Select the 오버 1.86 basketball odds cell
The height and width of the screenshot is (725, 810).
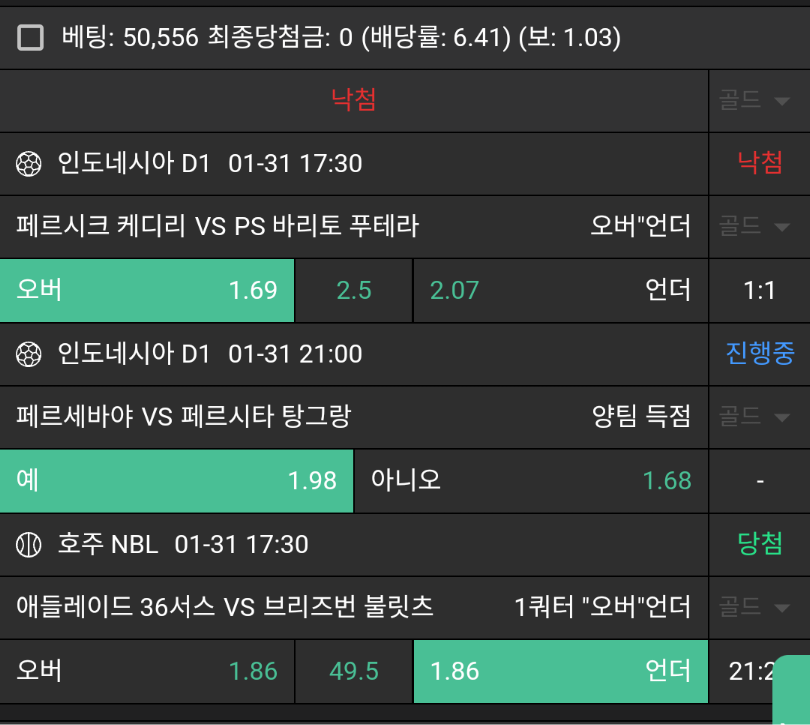[x=147, y=671]
